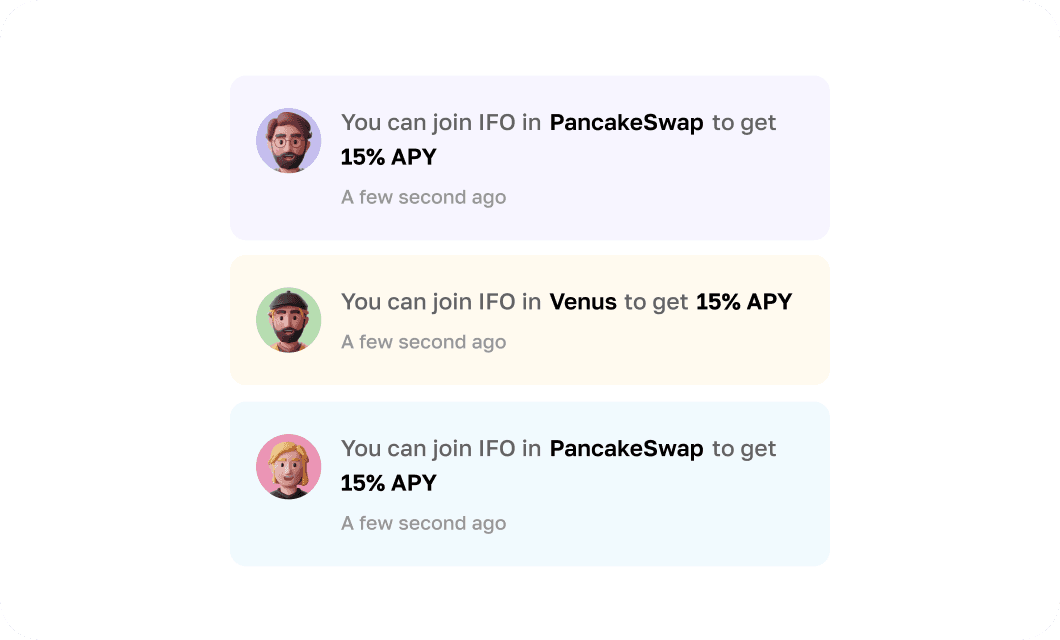Open PancakeSwap link in the light blue notification
Viewport: 1060px width, 640px height.
click(x=626, y=448)
